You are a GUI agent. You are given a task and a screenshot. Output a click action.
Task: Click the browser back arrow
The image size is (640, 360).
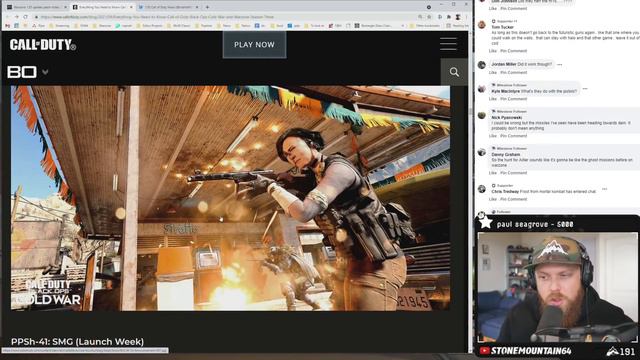click(7, 17)
